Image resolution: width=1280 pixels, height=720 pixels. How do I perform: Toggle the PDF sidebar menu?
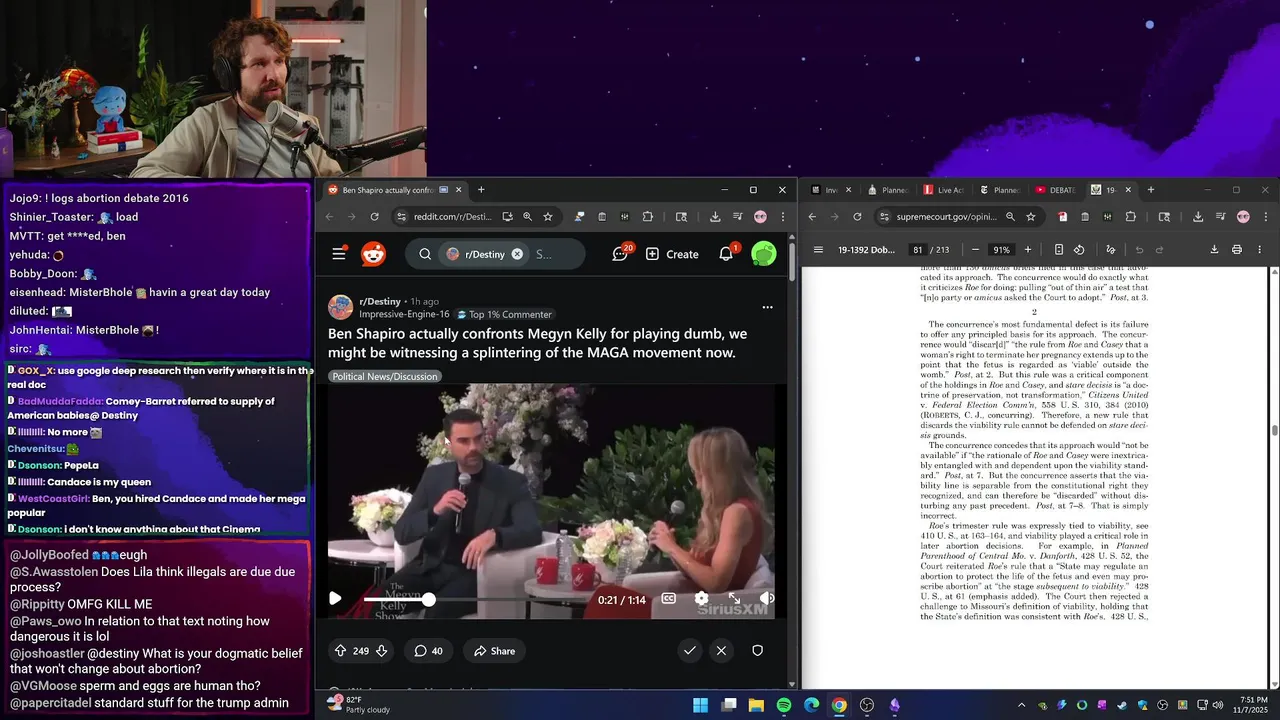click(x=818, y=249)
